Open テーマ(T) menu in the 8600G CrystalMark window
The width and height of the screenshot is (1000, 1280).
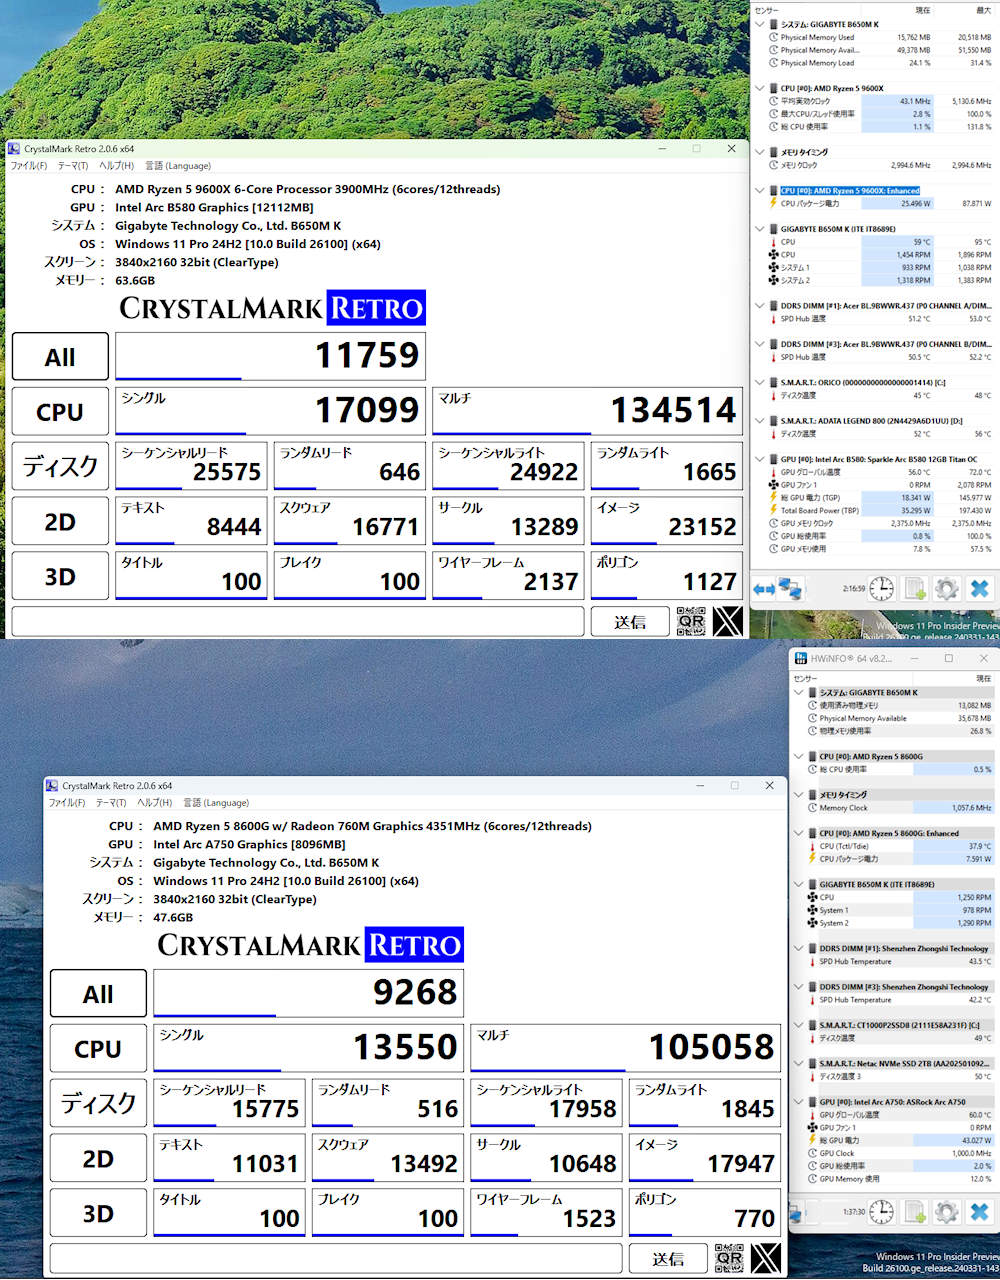110,803
